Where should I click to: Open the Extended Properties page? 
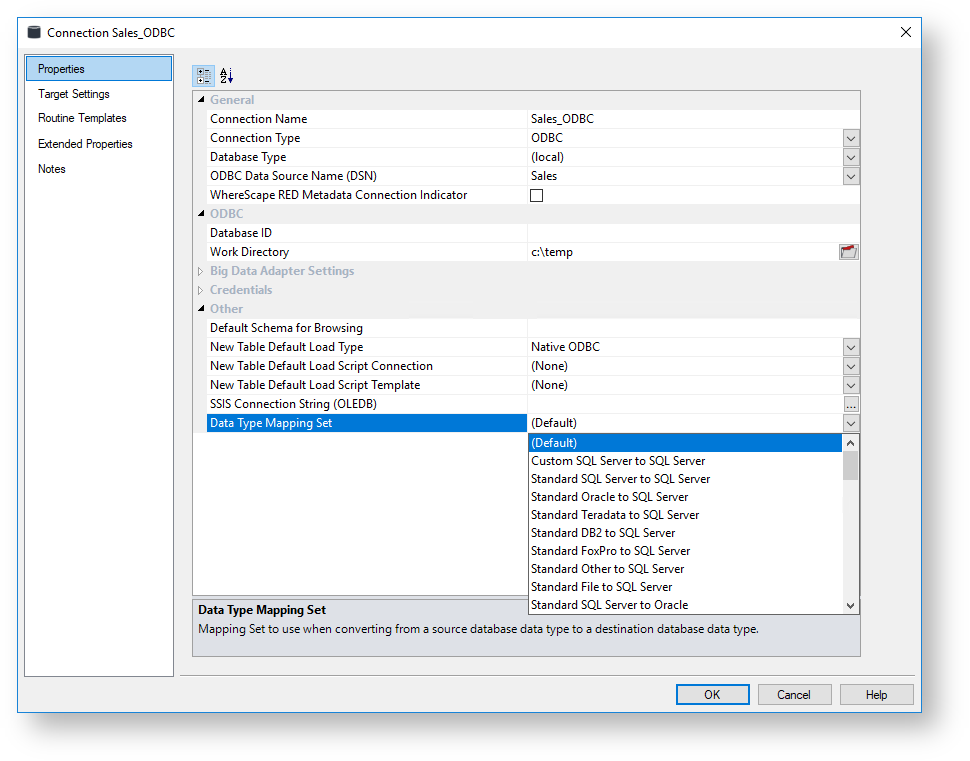coord(85,144)
